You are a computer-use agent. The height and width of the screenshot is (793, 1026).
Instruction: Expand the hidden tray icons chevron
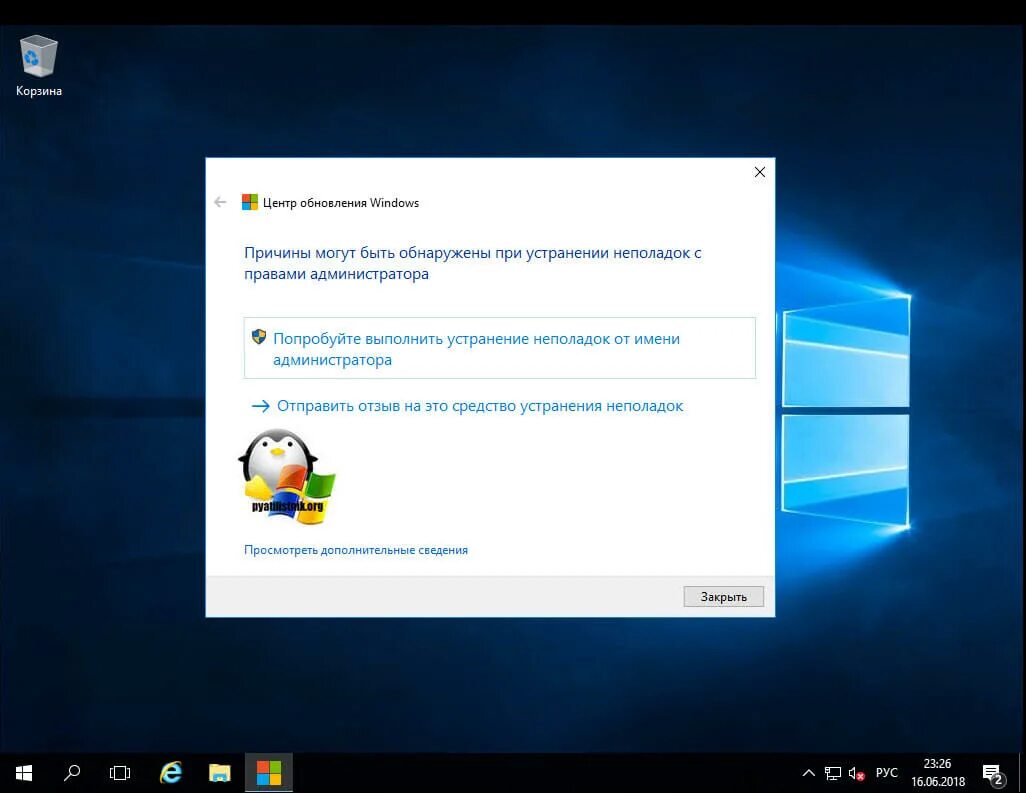click(808, 772)
